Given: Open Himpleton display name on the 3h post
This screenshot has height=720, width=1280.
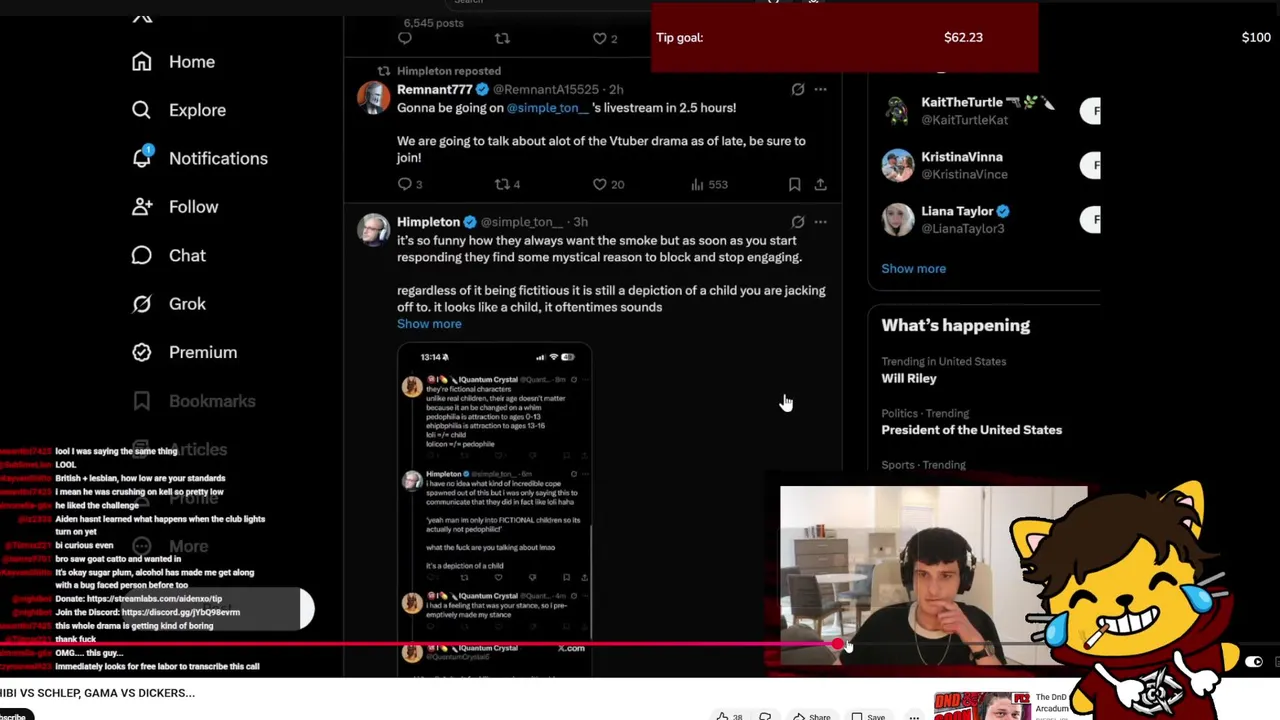Looking at the screenshot, I should click(x=428, y=221).
